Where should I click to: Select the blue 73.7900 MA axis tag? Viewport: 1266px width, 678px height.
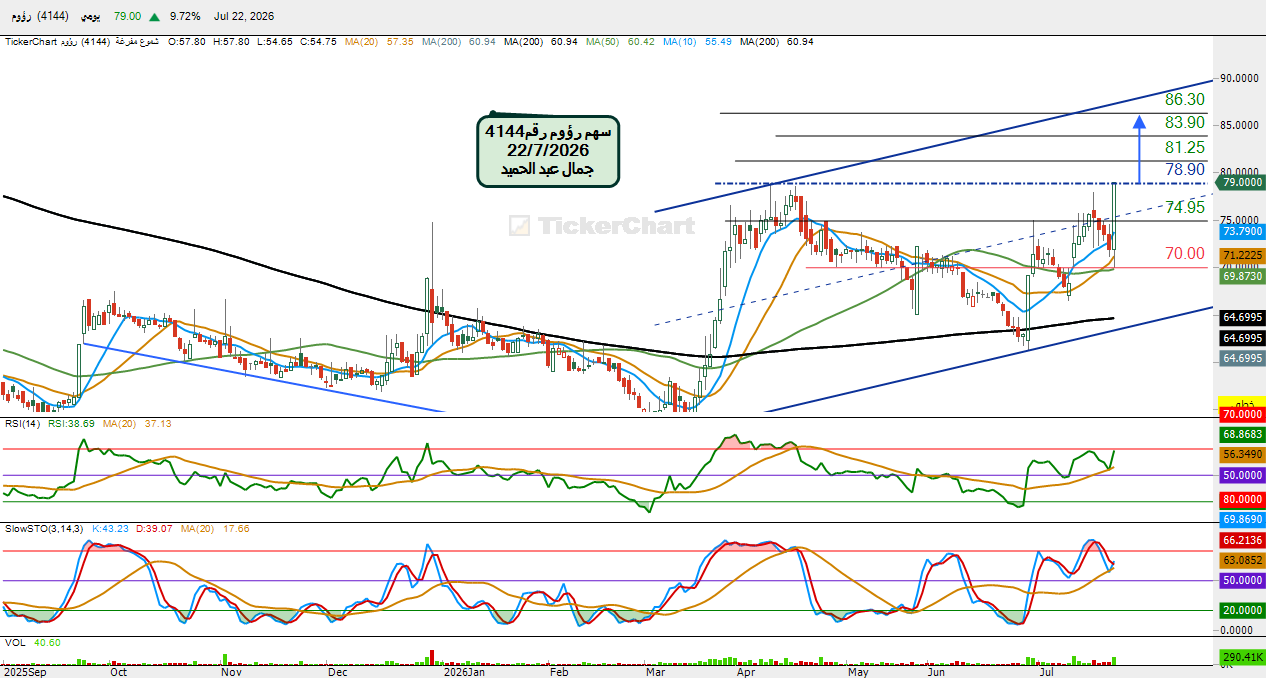(x=1242, y=231)
